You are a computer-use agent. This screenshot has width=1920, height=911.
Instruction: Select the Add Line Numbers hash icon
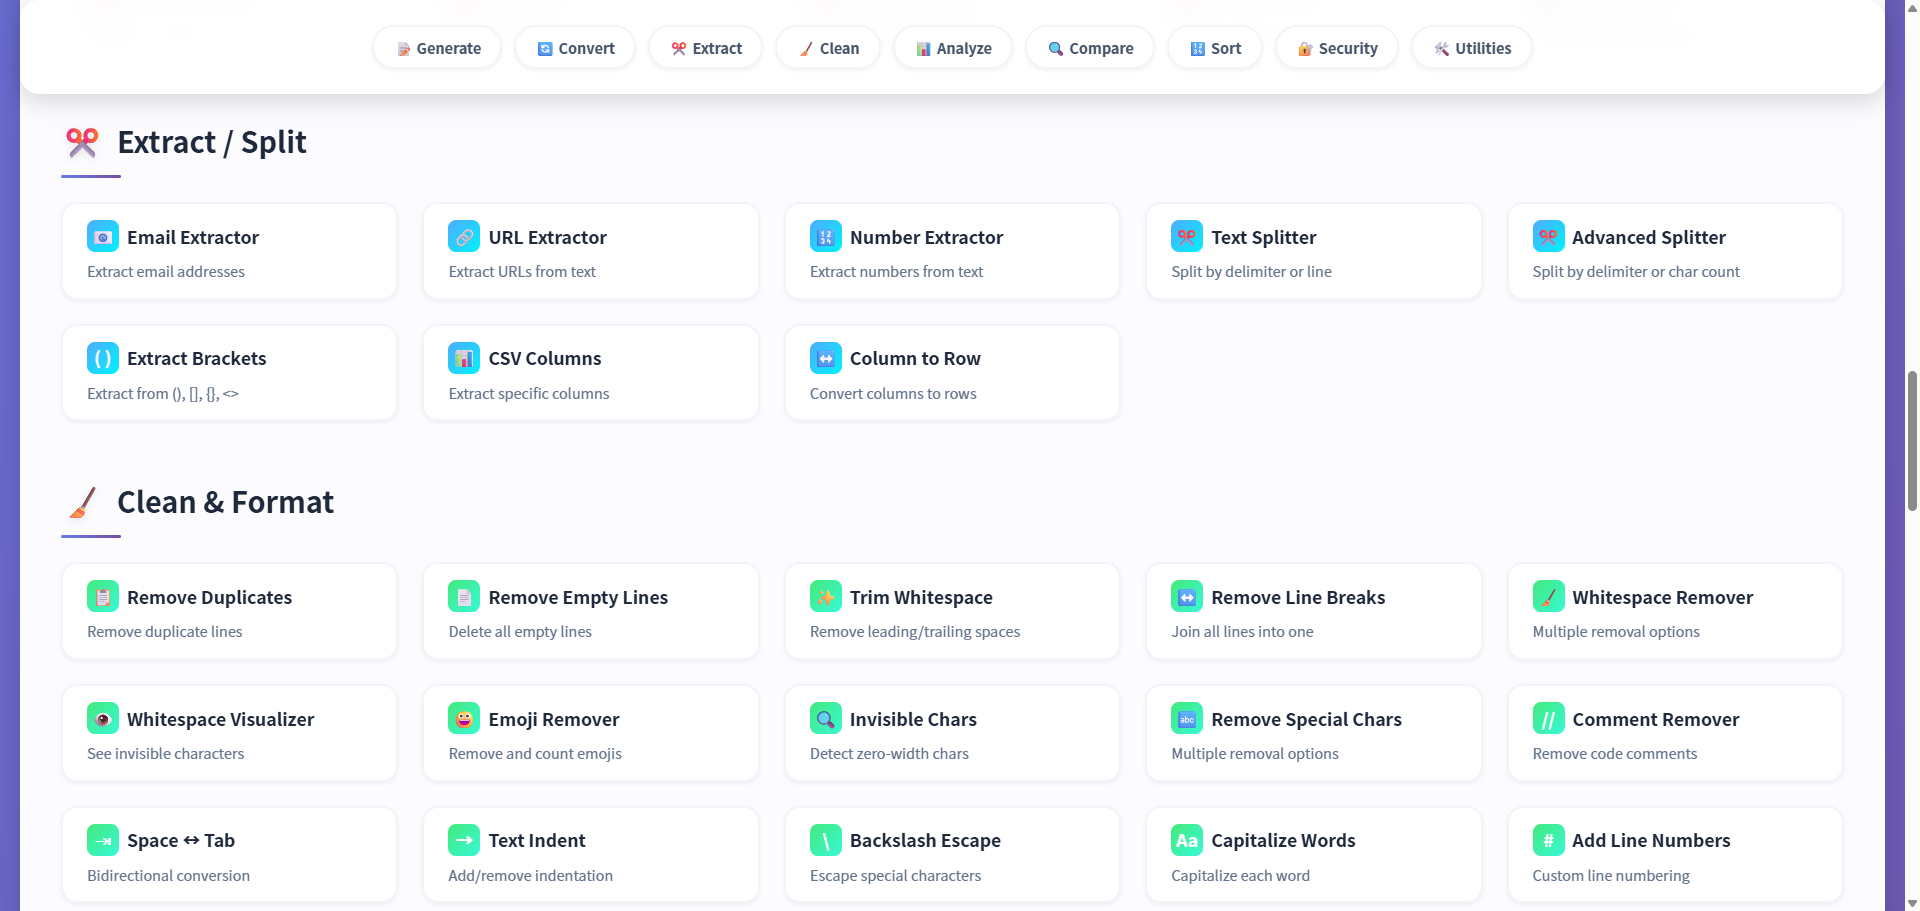[1548, 840]
